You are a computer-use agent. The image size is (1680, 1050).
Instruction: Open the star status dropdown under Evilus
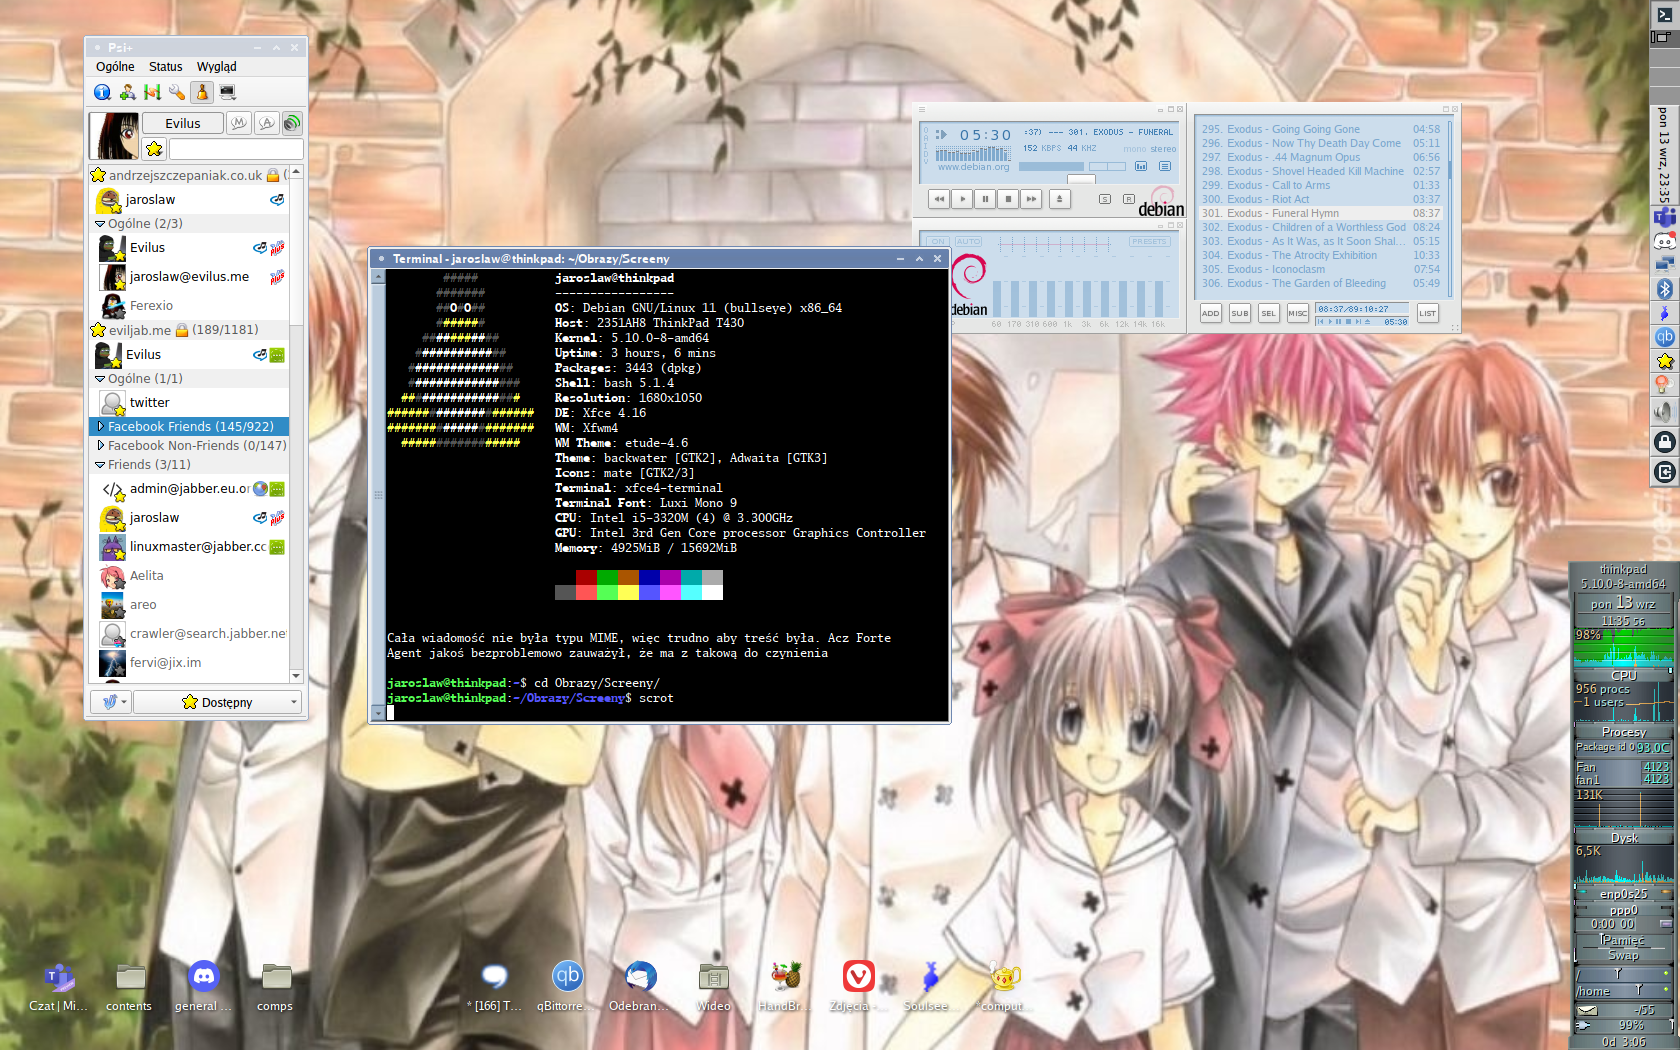point(154,149)
